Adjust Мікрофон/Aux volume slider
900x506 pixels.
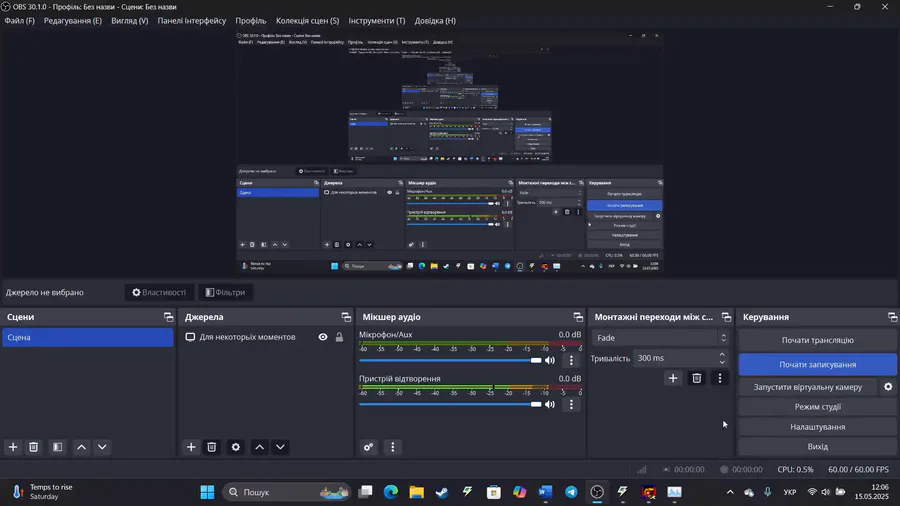(450, 360)
